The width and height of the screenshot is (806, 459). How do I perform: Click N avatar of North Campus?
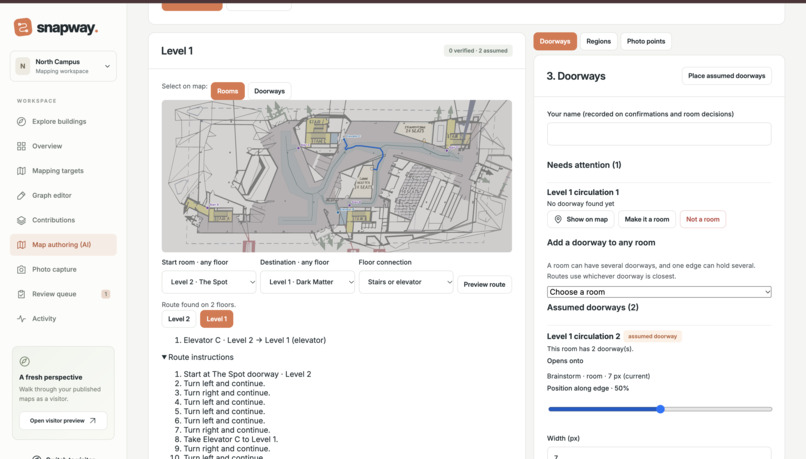[23, 66]
